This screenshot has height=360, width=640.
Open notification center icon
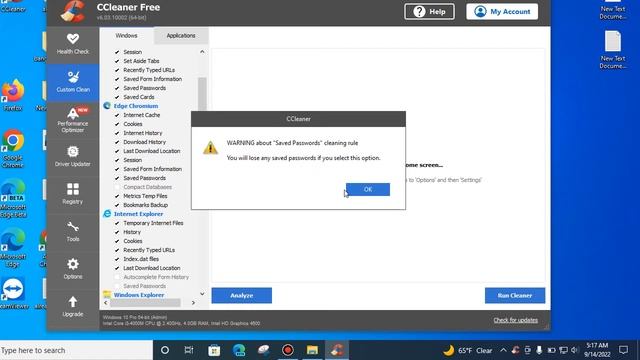(x=623, y=350)
